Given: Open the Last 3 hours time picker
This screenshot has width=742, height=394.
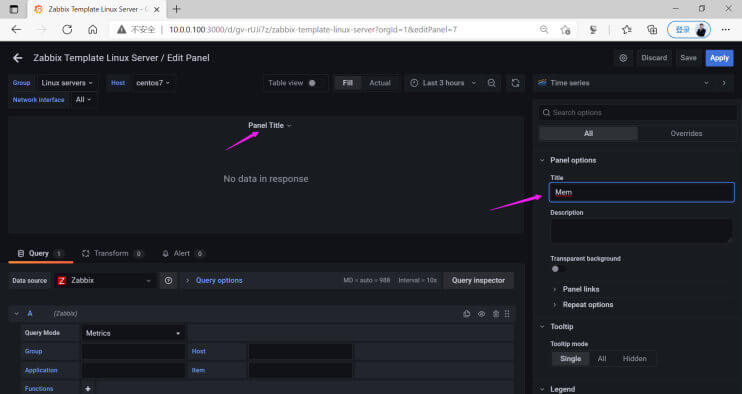Looking at the screenshot, I should coord(443,83).
